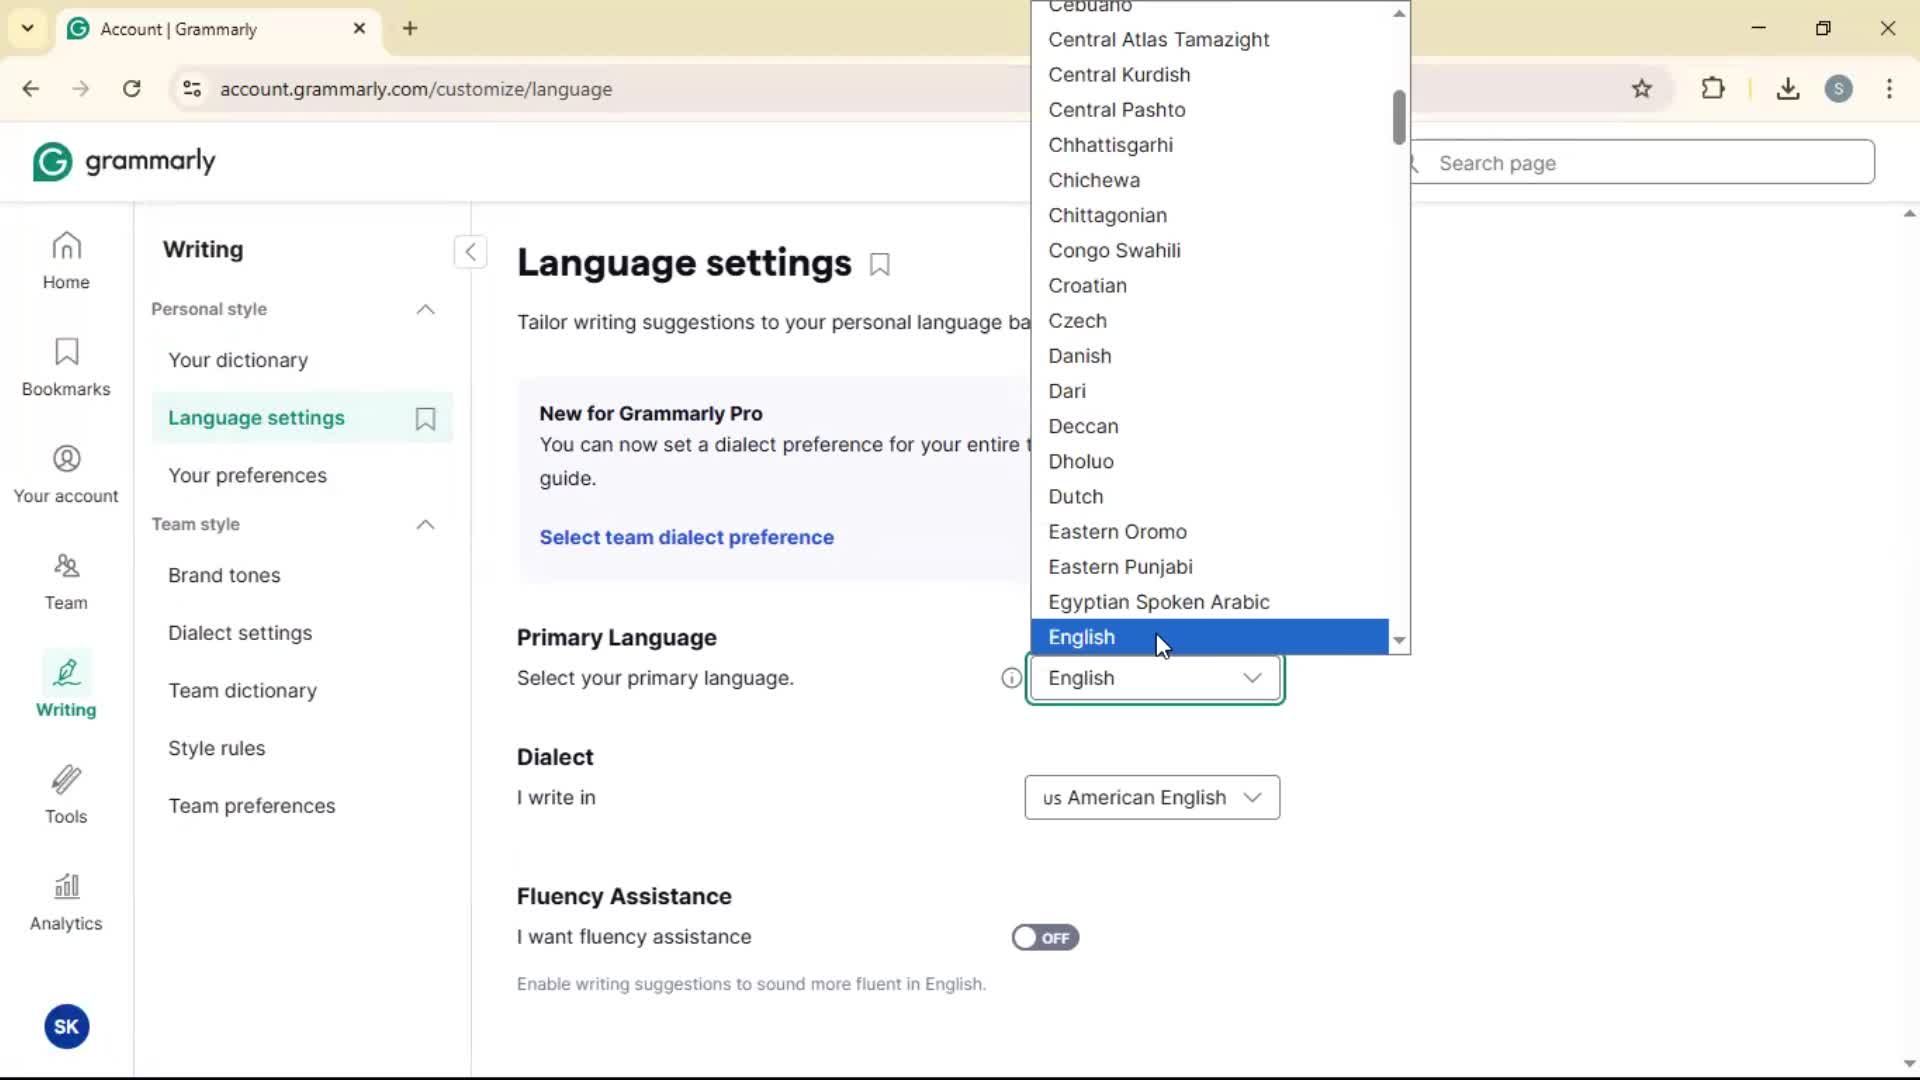Open the Your dictionary page
This screenshot has width=1920, height=1080.
(238, 361)
